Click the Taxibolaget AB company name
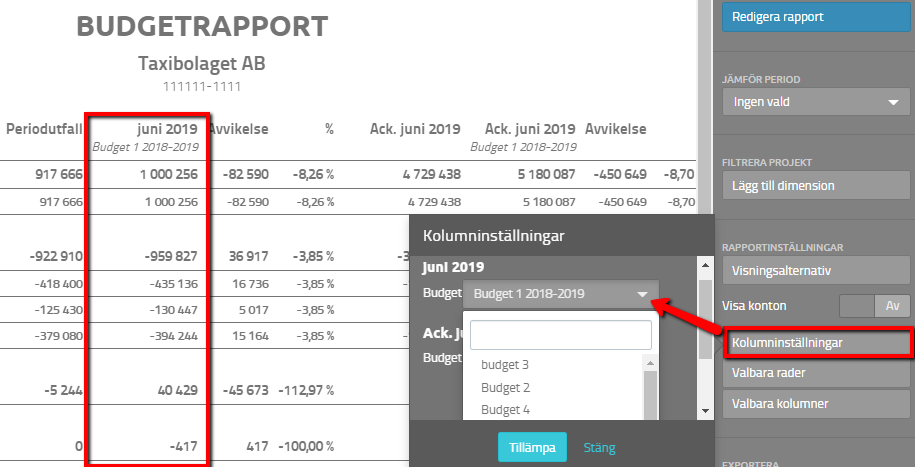This screenshot has height=467, width=915. [202, 63]
